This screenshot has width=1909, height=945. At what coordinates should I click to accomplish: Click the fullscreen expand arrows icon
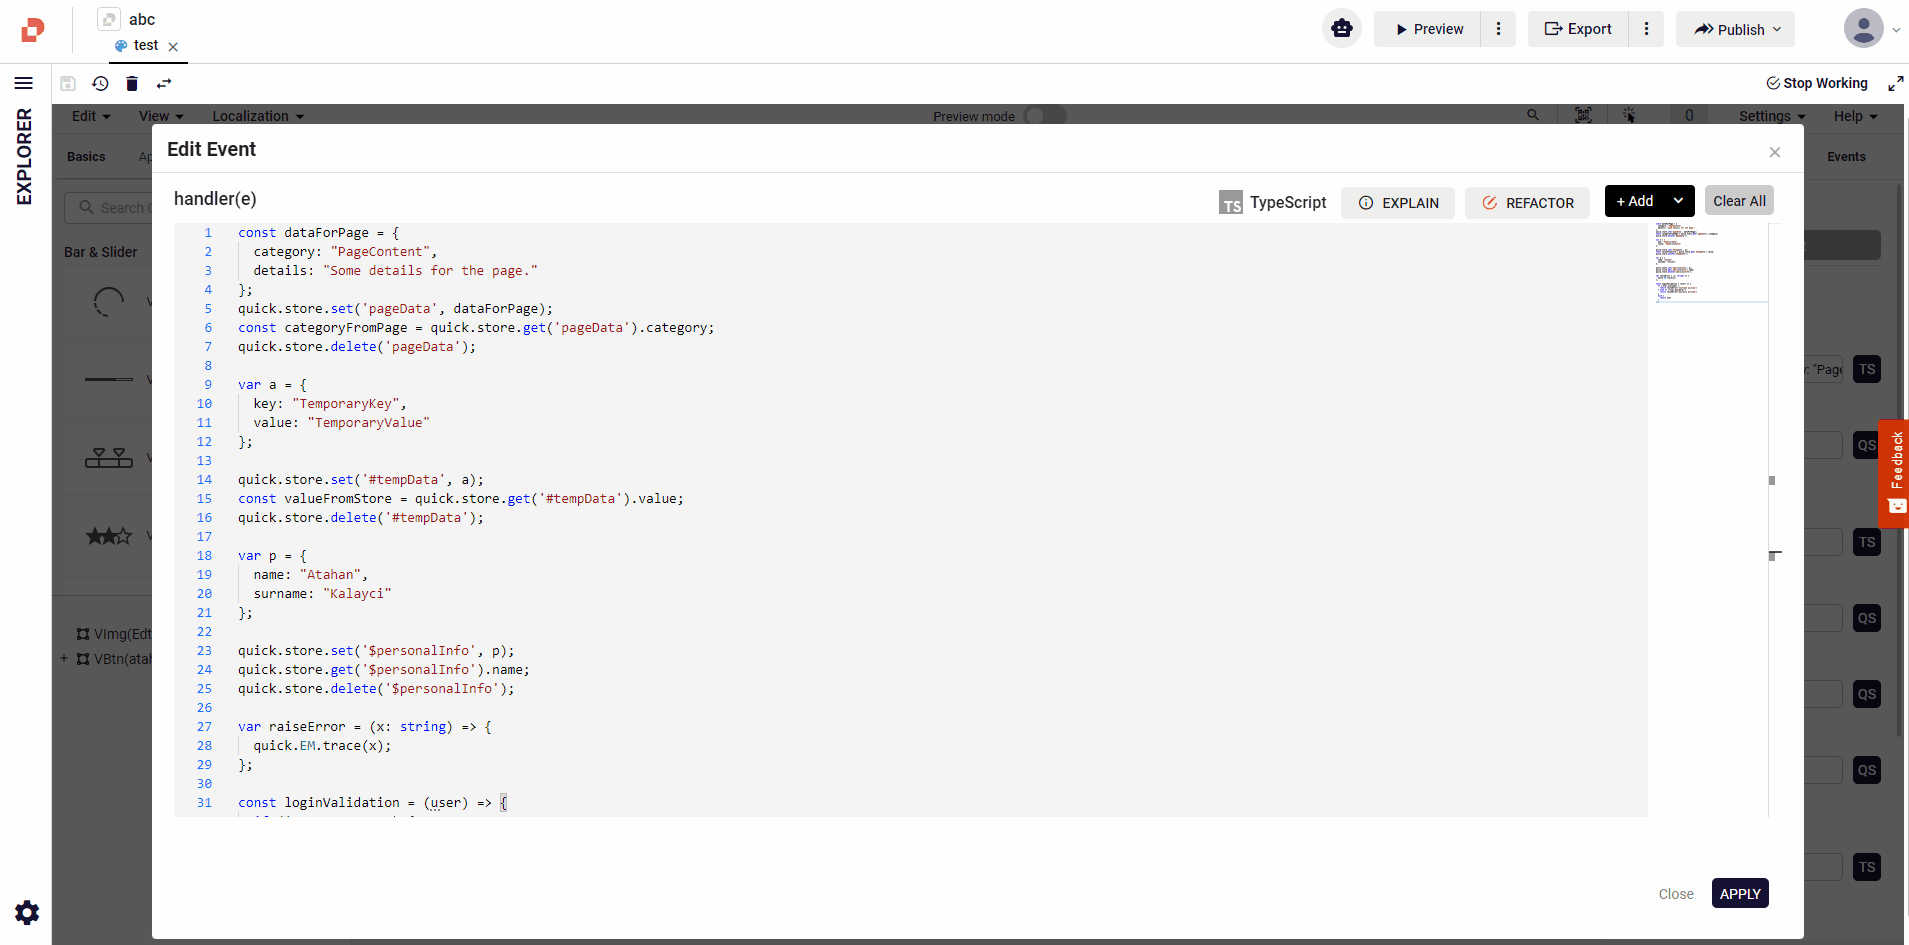[x=1895, y=84]
